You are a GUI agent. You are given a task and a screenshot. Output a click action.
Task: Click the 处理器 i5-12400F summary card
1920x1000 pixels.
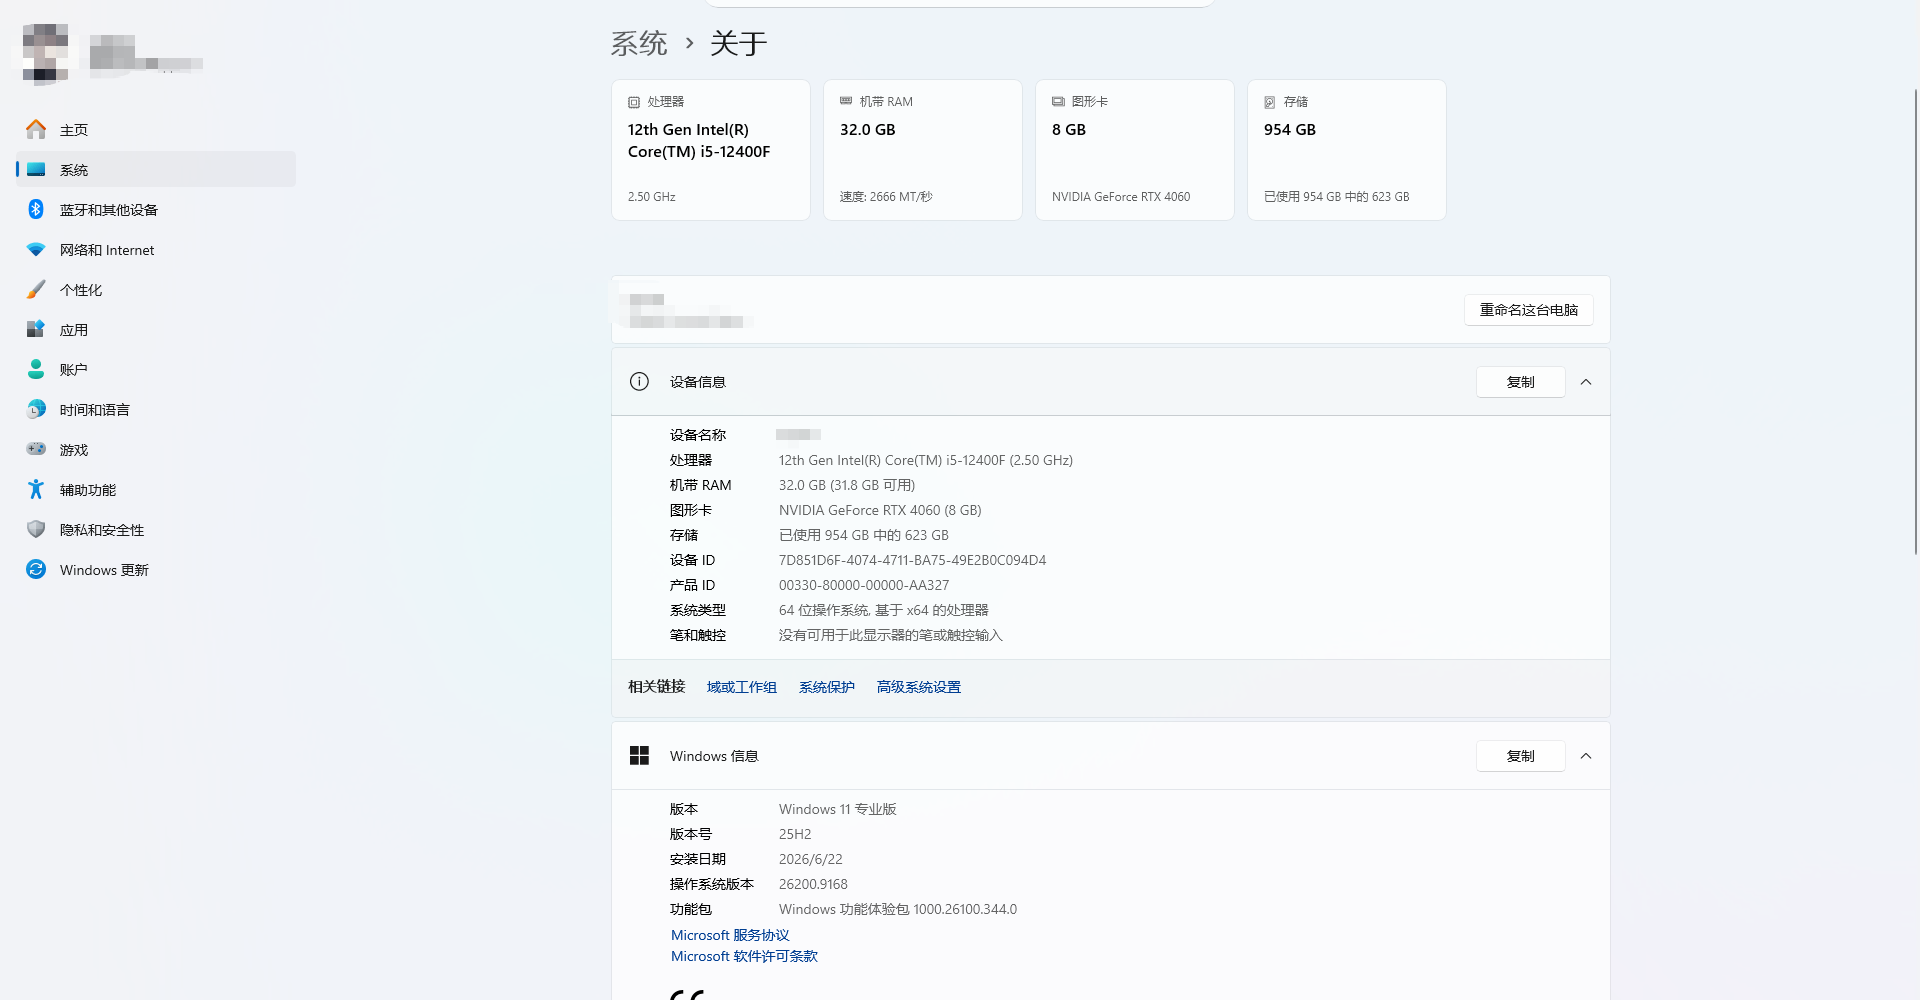pos(711,150)
